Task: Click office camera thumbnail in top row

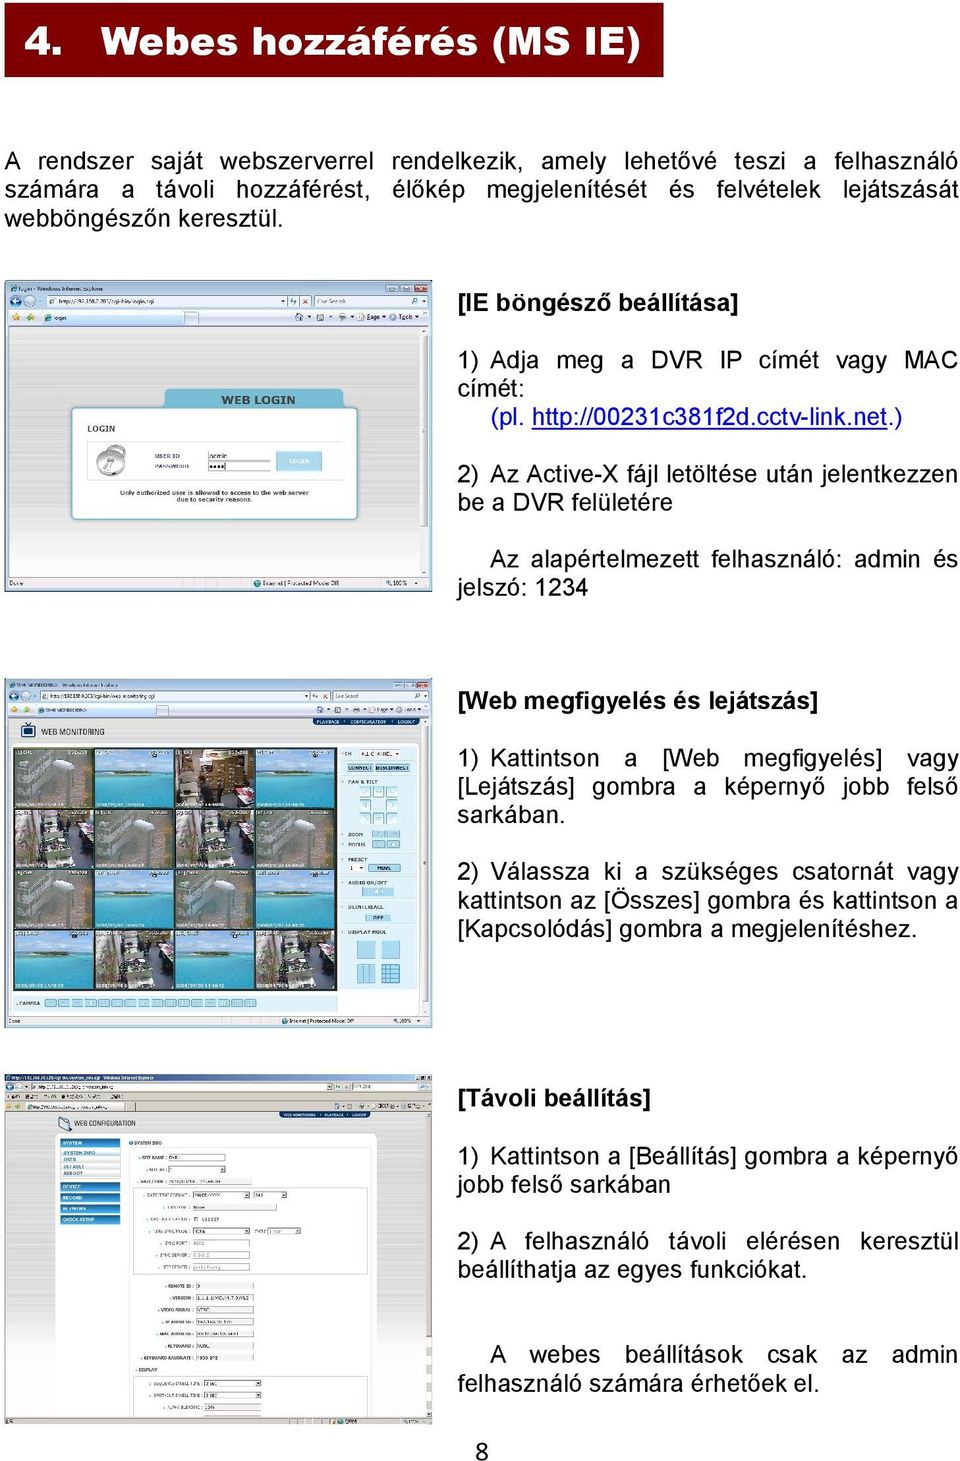Action: 214,778
